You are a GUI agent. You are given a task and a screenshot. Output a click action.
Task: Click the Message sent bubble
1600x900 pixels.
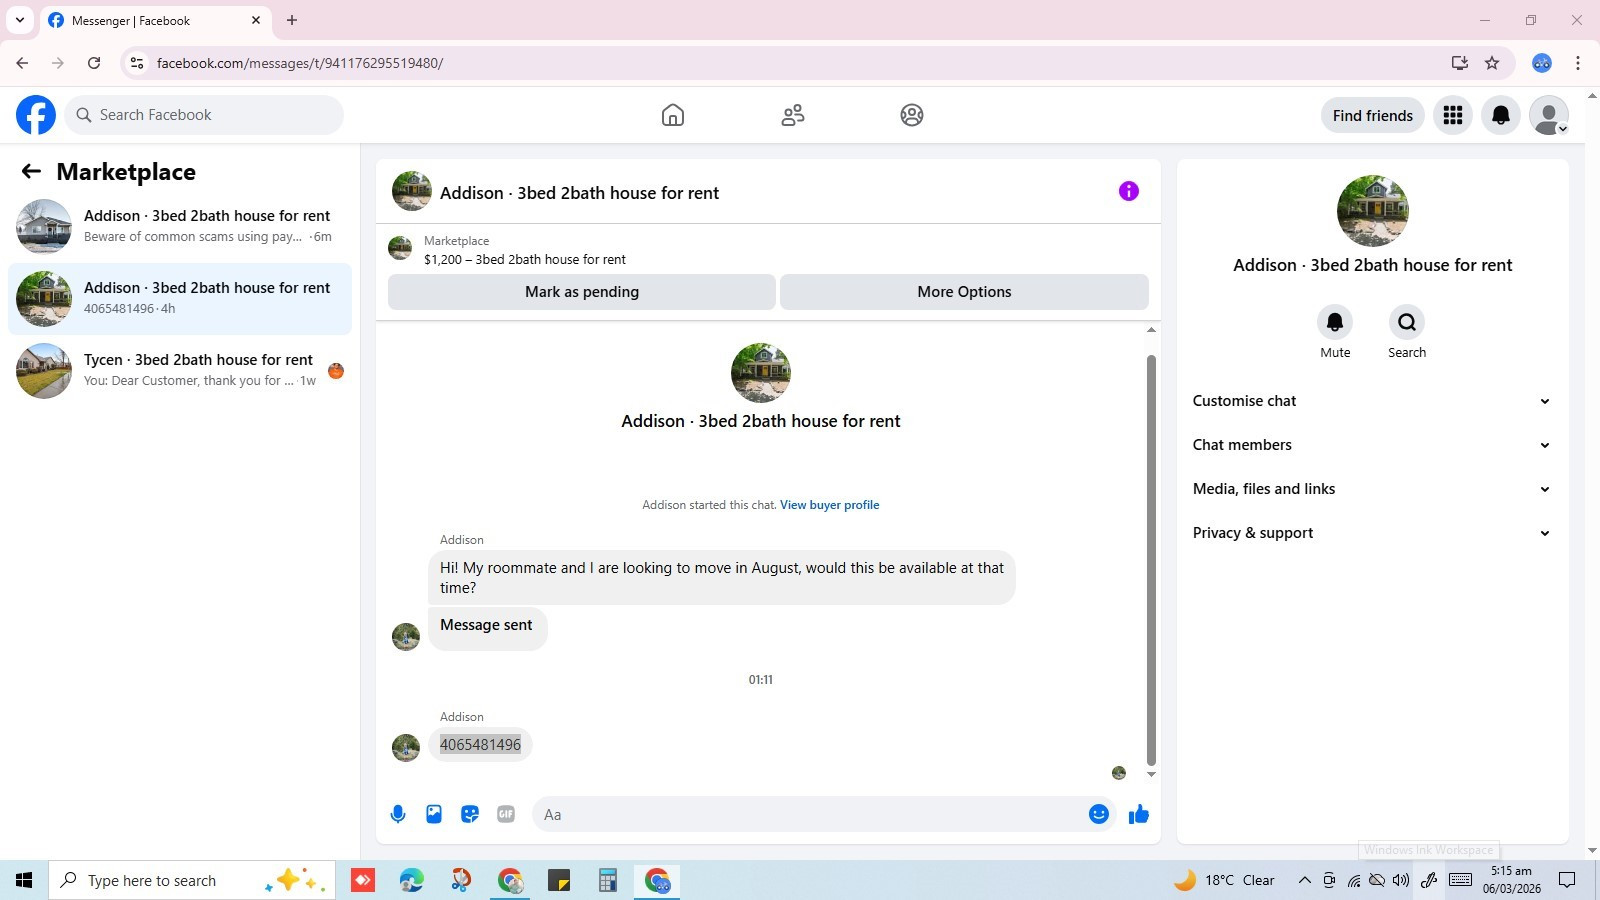(x=487, y=628)
